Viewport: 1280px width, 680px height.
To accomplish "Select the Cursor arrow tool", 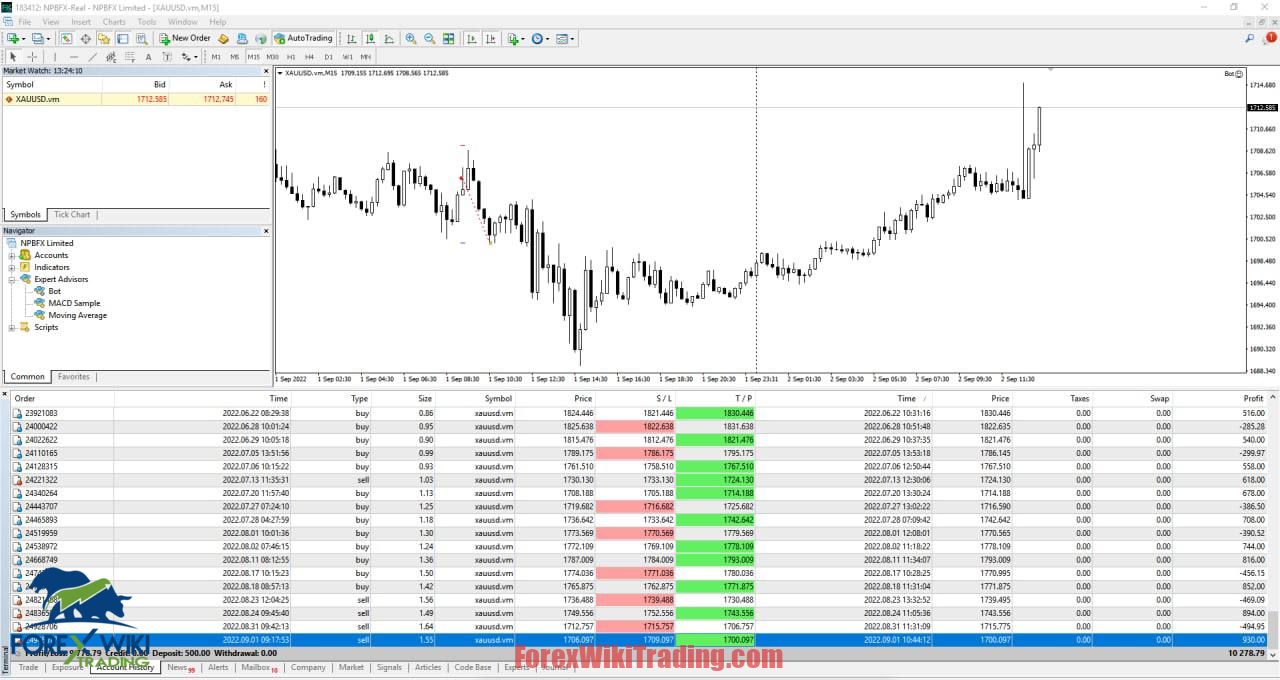I will [x=13, y=57].
